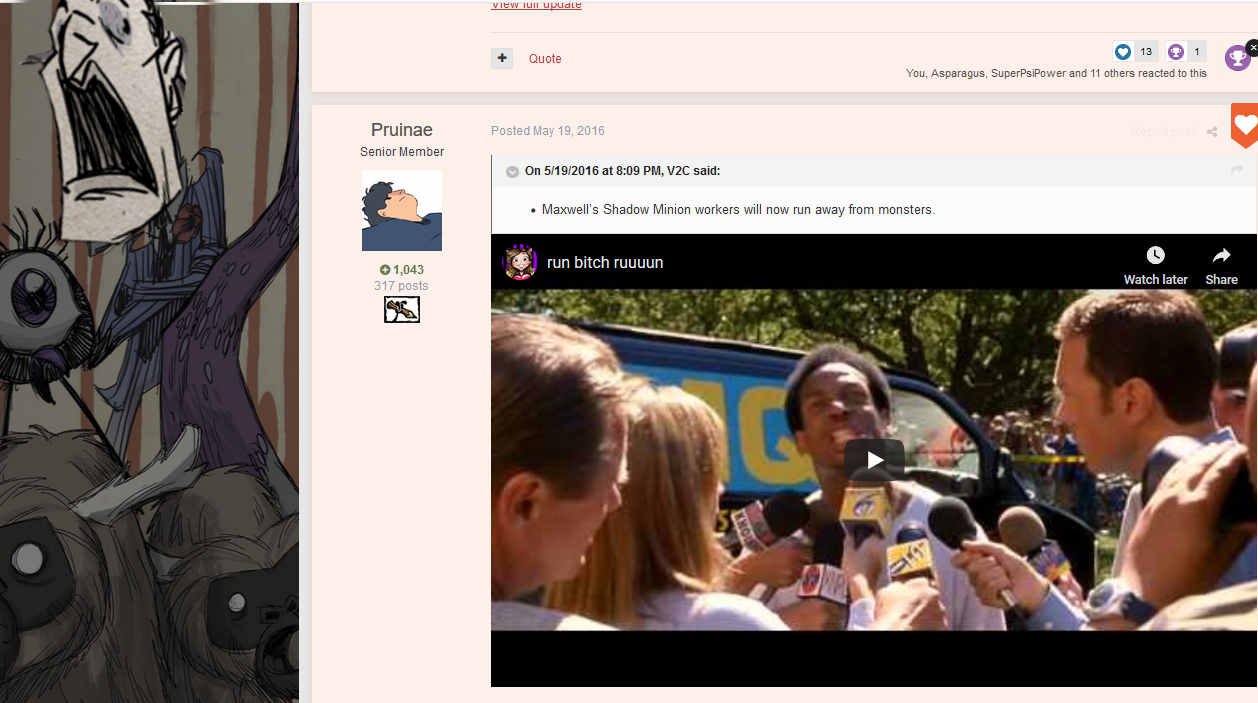1258x703 pixels.
Task: Click the orange heart react button
Action: pos(1245,126)
